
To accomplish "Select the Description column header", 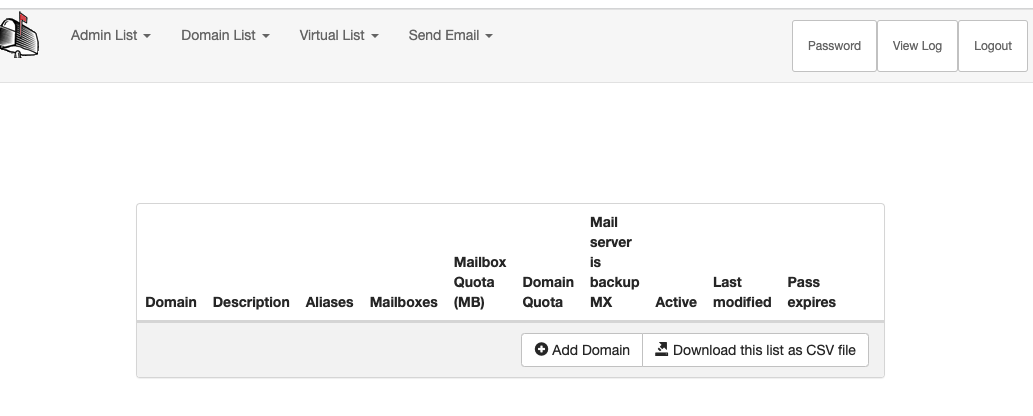I will [251, 302].
